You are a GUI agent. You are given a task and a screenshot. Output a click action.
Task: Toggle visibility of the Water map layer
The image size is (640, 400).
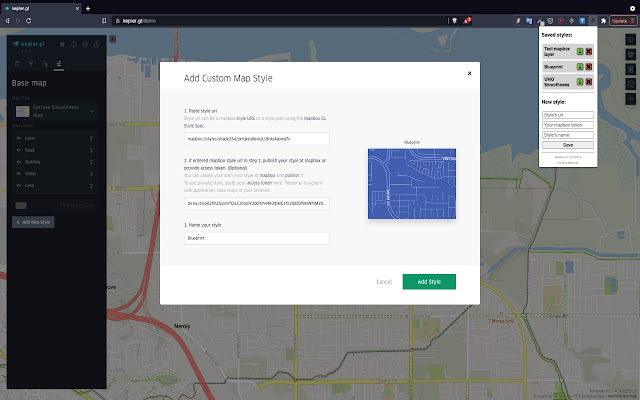[x=18, y=174]
